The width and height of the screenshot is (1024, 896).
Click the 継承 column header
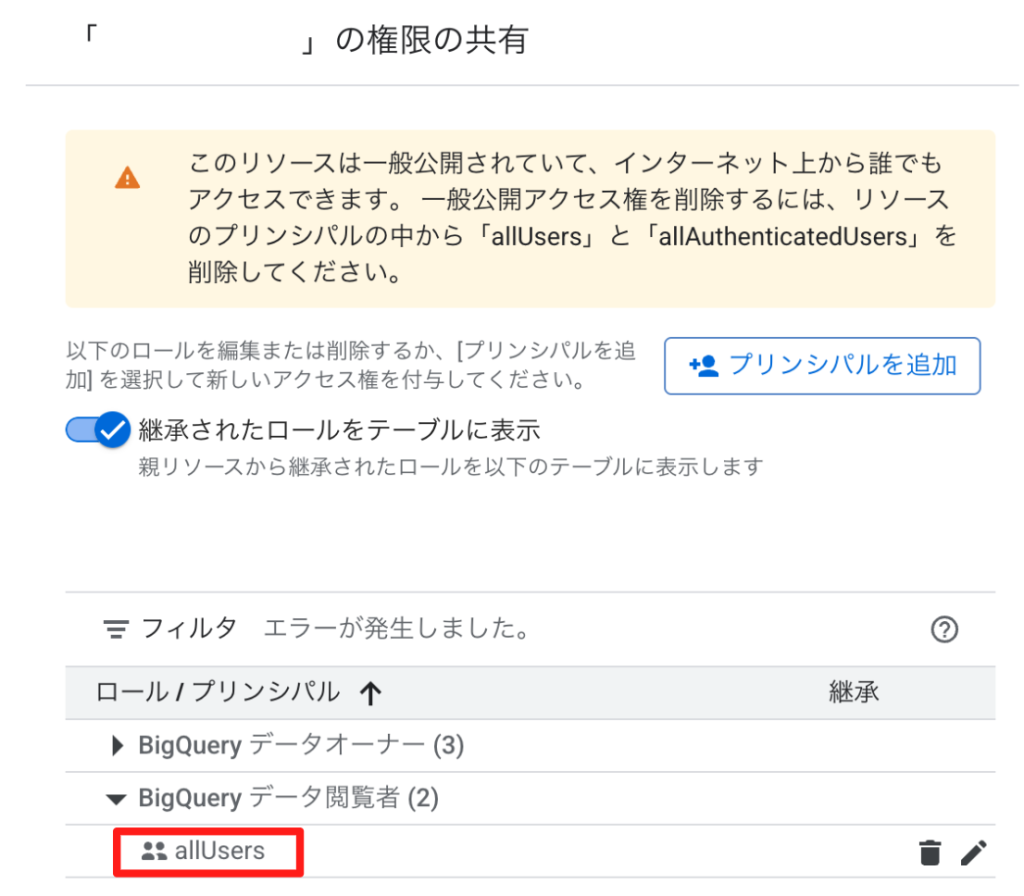point(854,692)
